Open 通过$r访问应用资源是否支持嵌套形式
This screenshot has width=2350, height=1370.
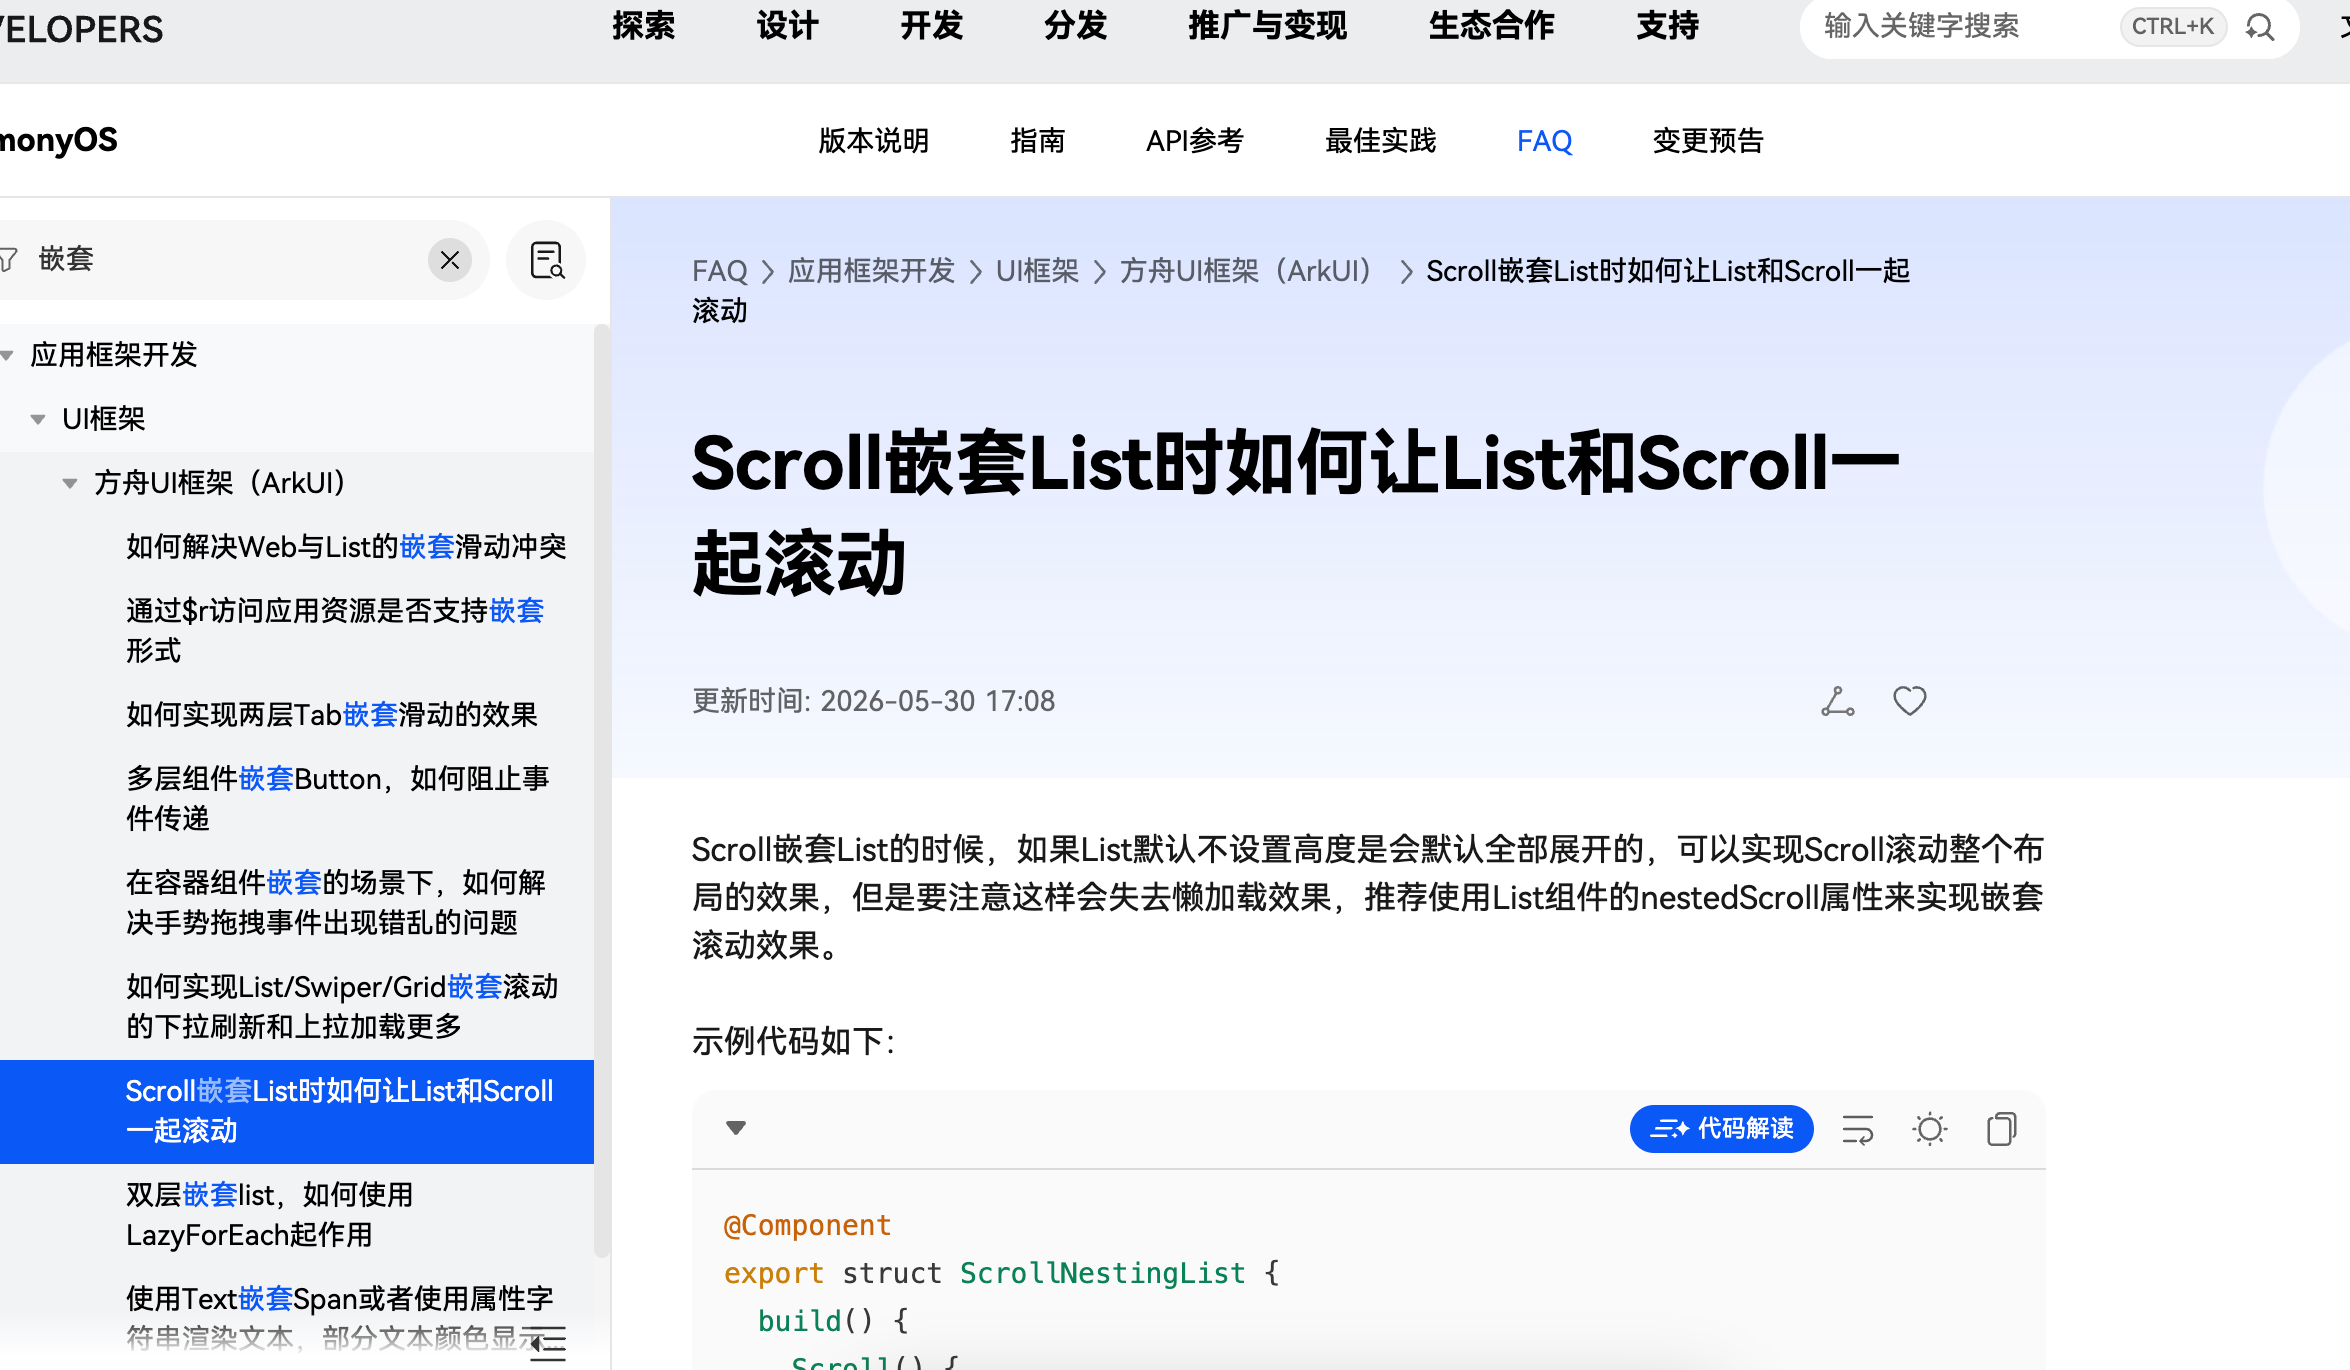click(x=335, y=631)
